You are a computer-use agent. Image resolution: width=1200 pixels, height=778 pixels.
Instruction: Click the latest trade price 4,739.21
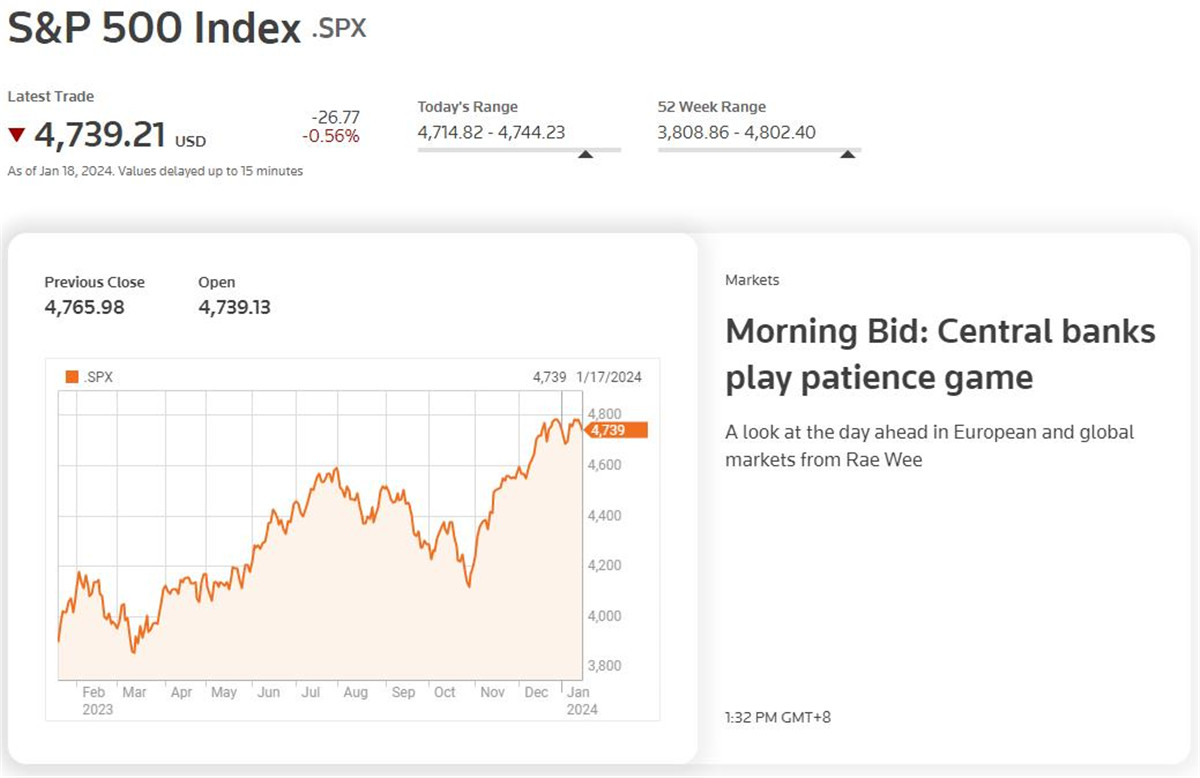click(101, 134)
